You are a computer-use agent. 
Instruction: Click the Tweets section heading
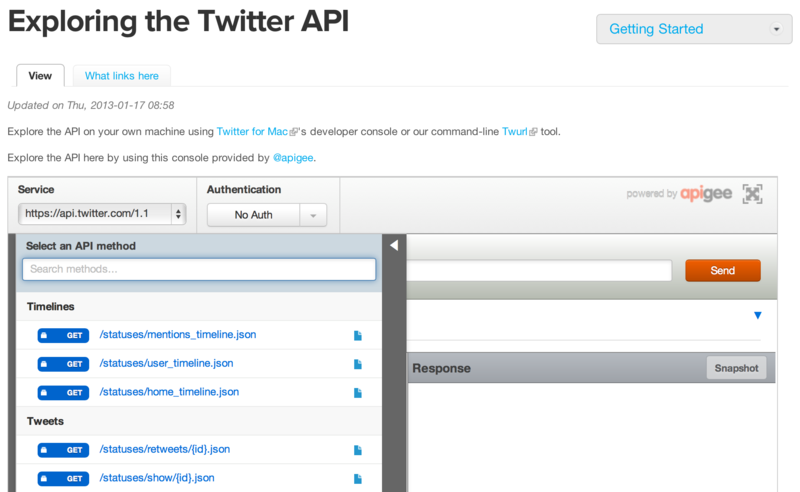[x=45, y=422]
